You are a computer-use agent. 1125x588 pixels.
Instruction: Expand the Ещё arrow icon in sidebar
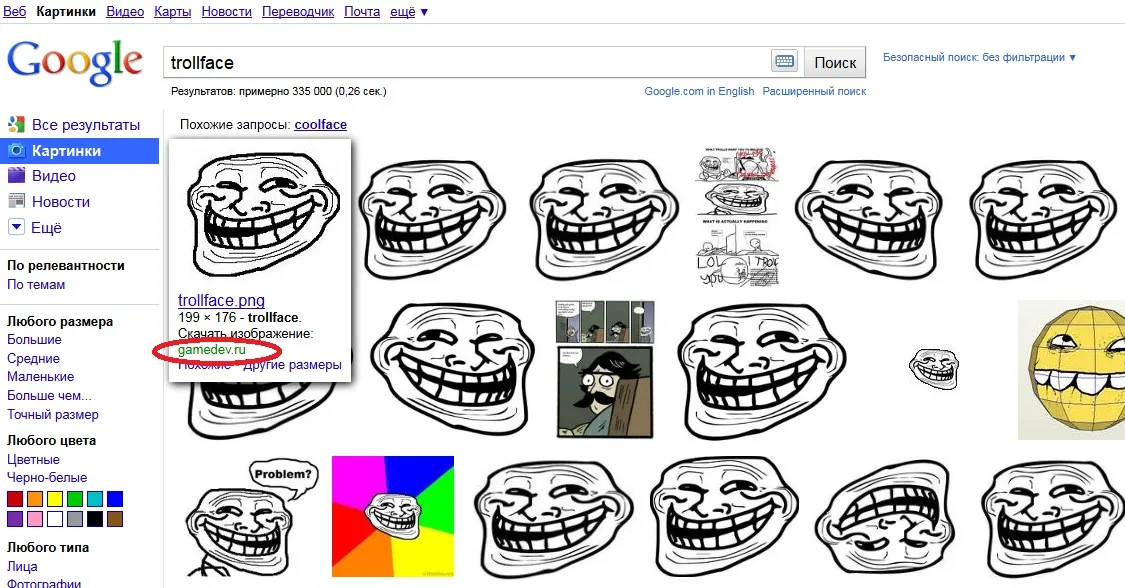point(16,227)
